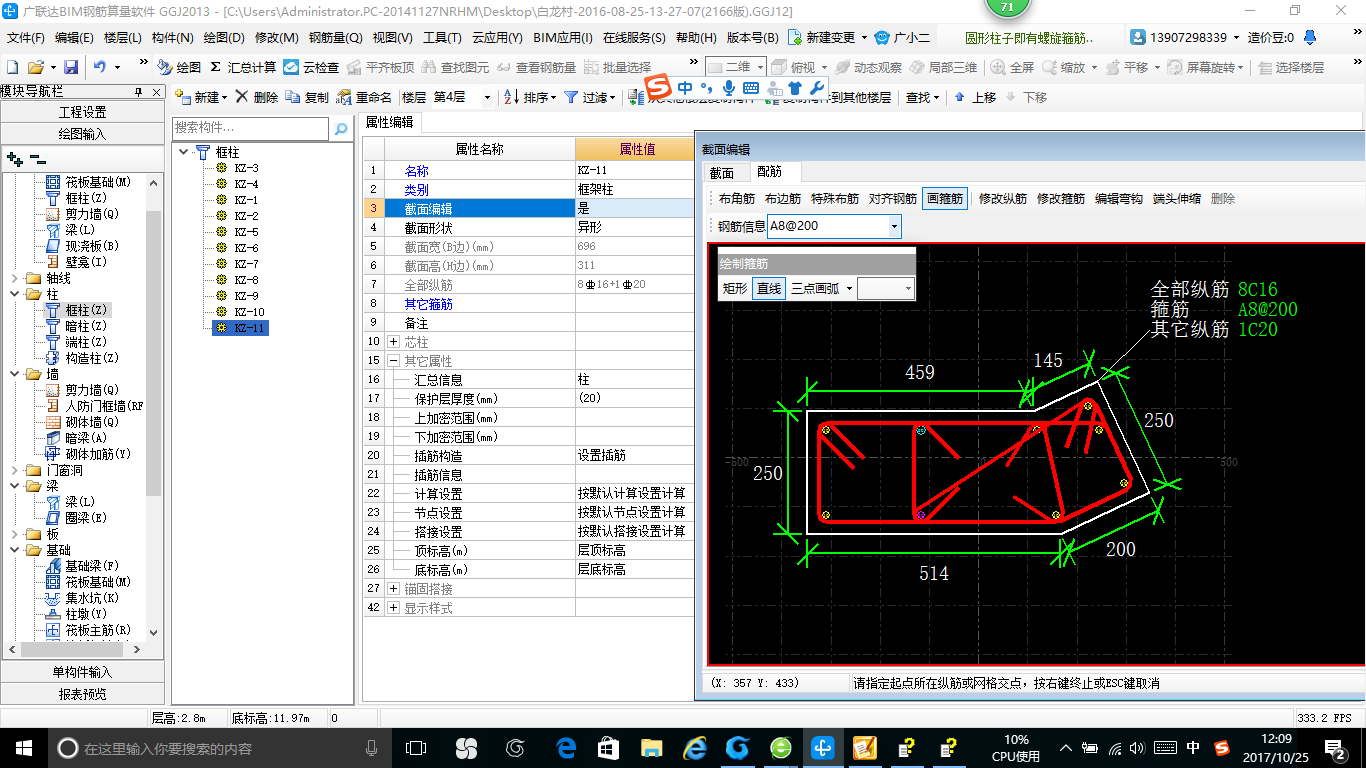
Task: Click the 布角筋 button
Action: [737, 198]
